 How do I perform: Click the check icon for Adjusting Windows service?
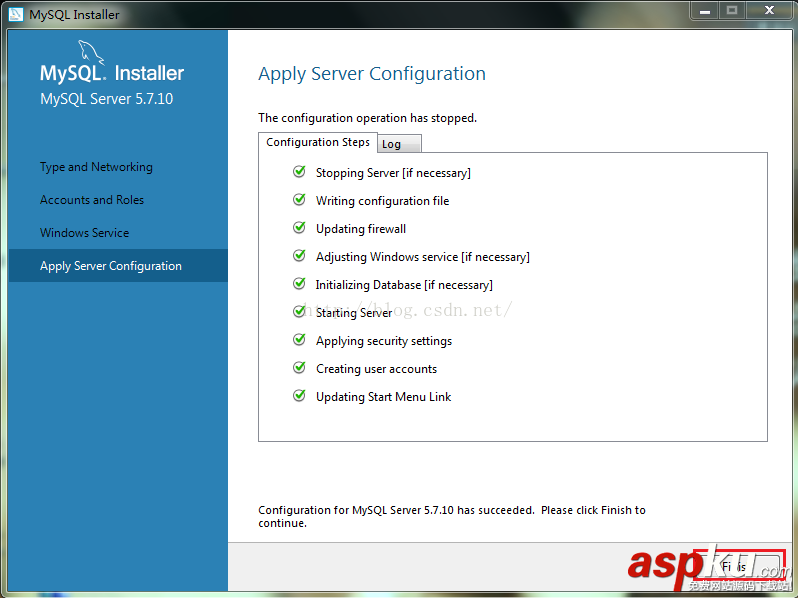coord(299,256)
